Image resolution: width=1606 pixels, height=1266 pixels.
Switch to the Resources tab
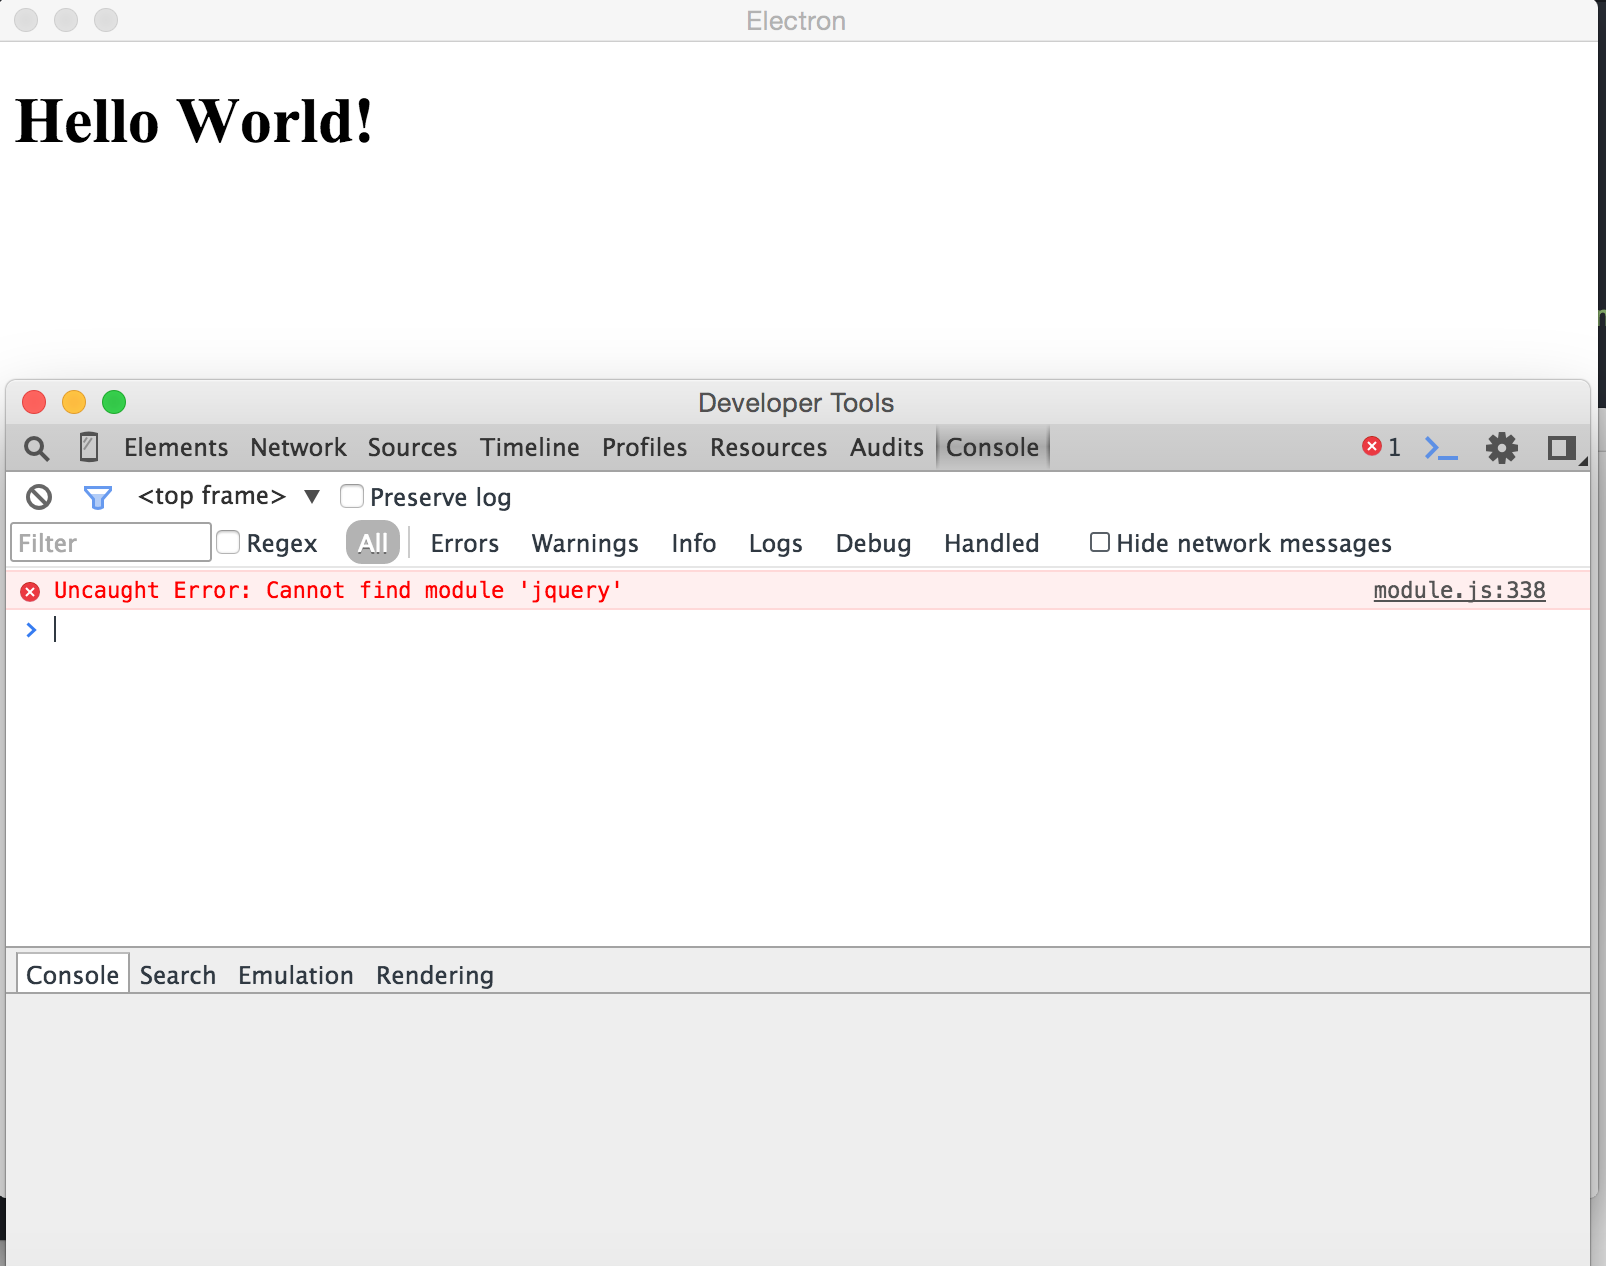pos(769,447)
